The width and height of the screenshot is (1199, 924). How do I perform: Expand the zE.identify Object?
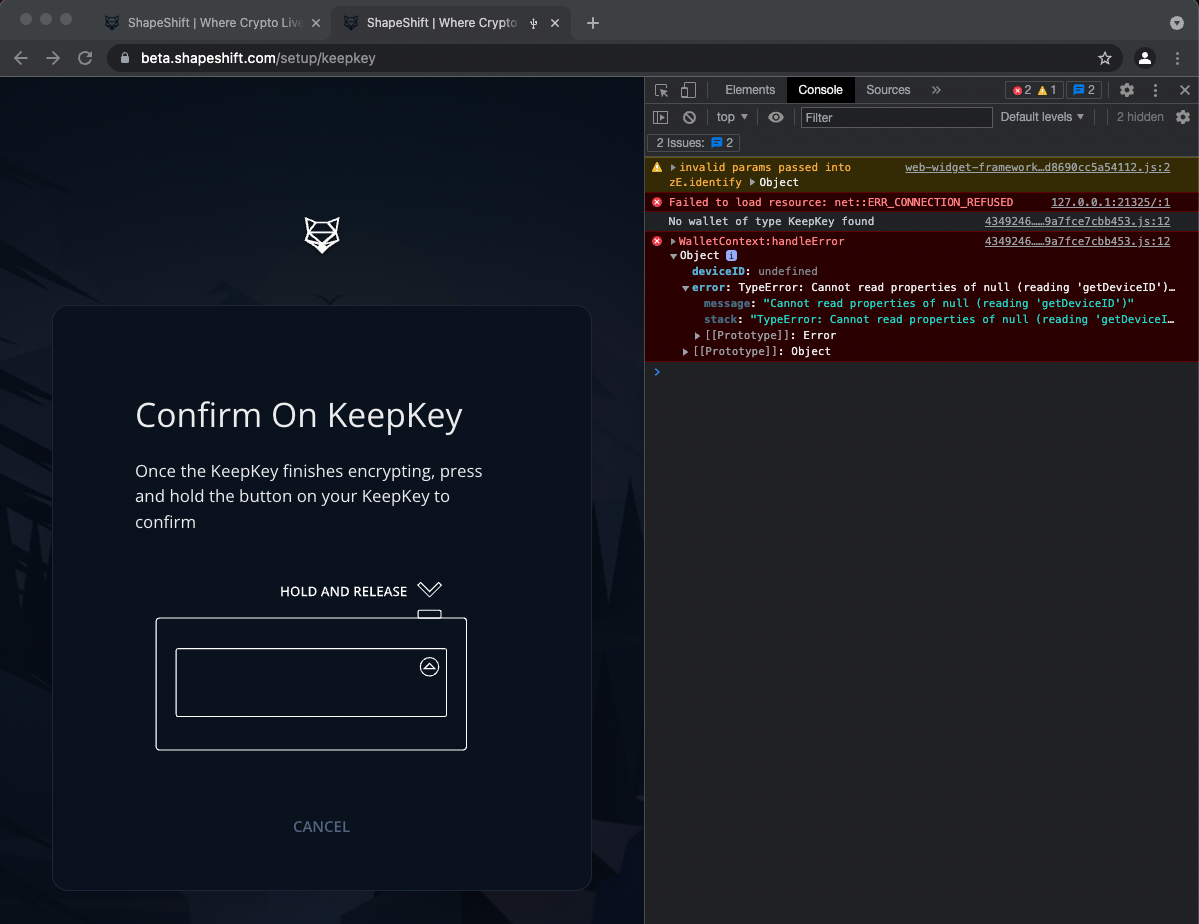pyautogui.click(x=752, y=182)
